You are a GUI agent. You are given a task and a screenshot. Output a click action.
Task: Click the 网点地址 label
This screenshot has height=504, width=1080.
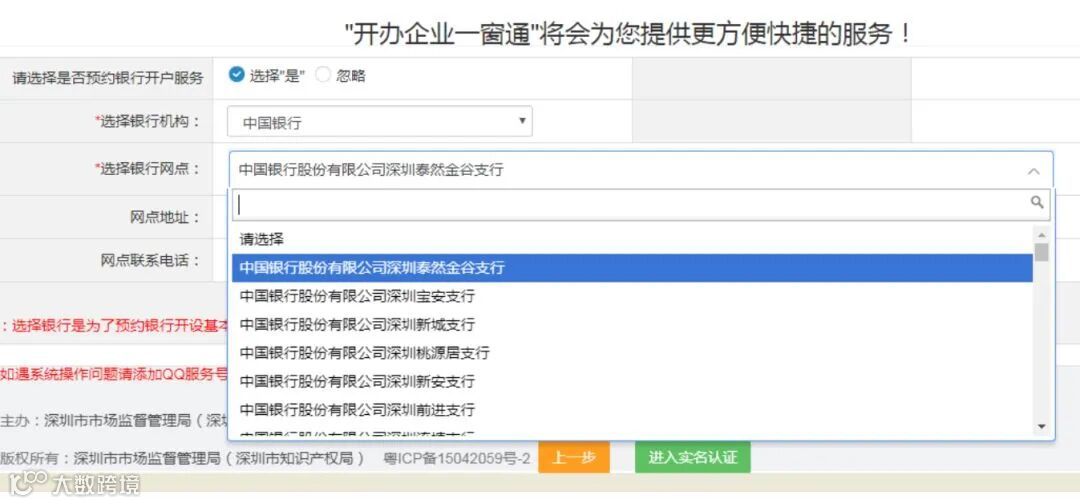(165, 218)
